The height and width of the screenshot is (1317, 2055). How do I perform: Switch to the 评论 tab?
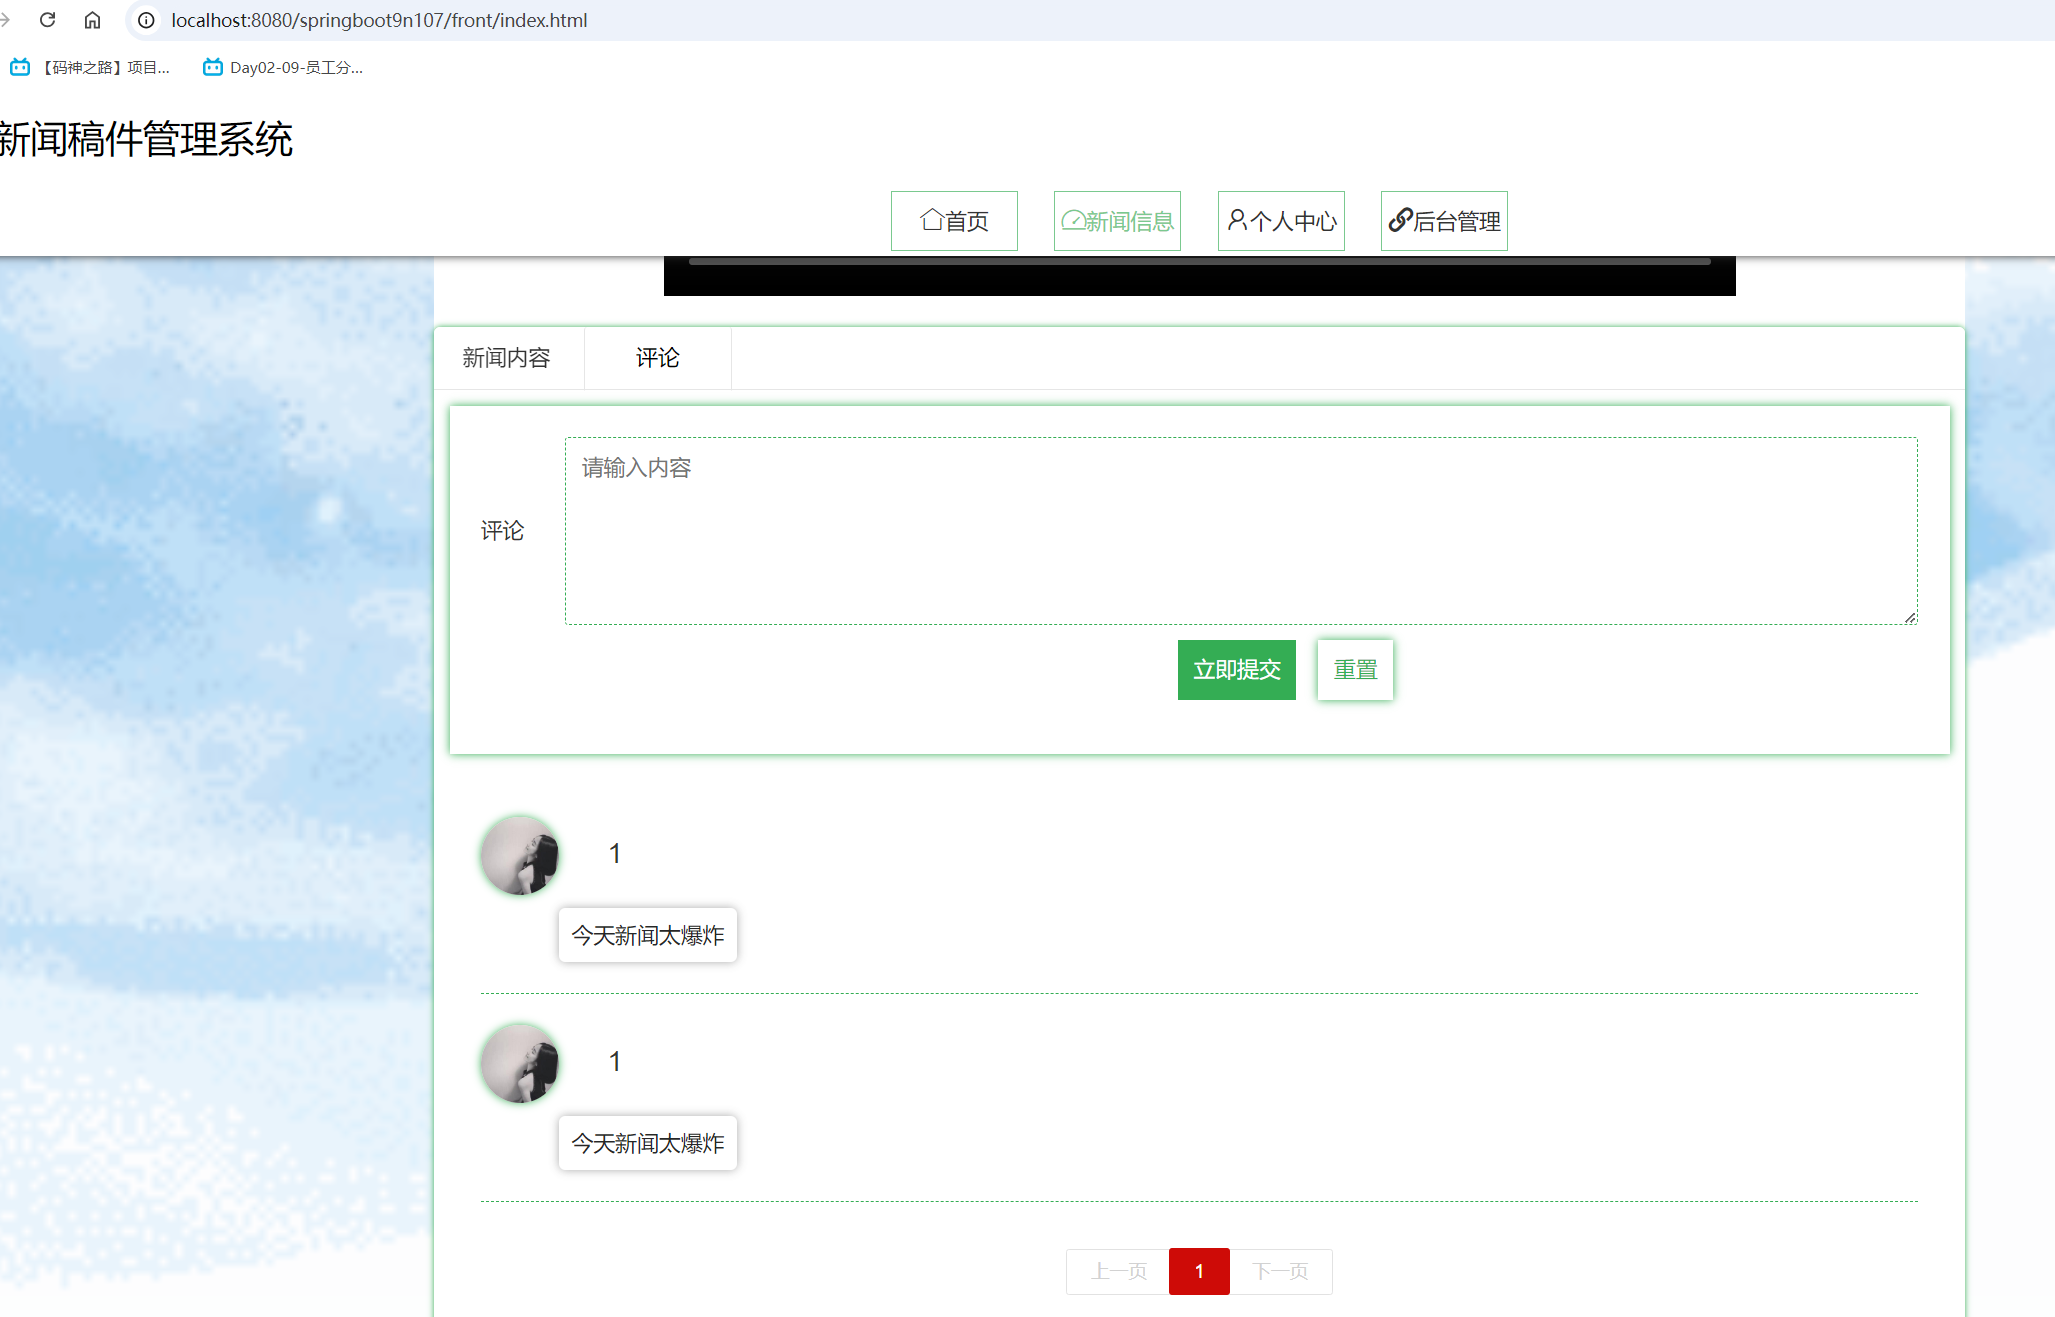(x=657, y=358)
